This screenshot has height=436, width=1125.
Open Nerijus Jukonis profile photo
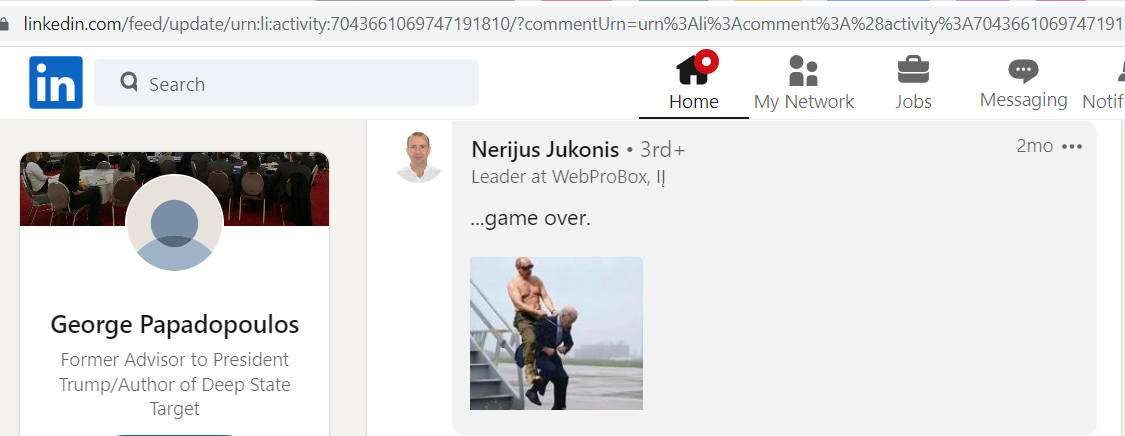pos(418,157)
